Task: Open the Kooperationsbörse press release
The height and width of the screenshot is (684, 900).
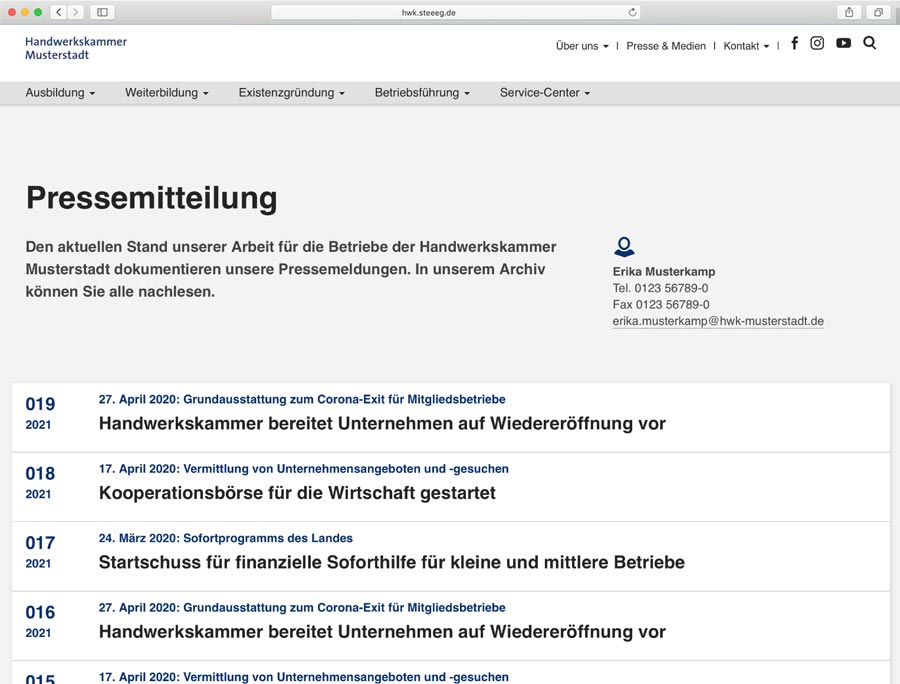Action: pos(297,493)
